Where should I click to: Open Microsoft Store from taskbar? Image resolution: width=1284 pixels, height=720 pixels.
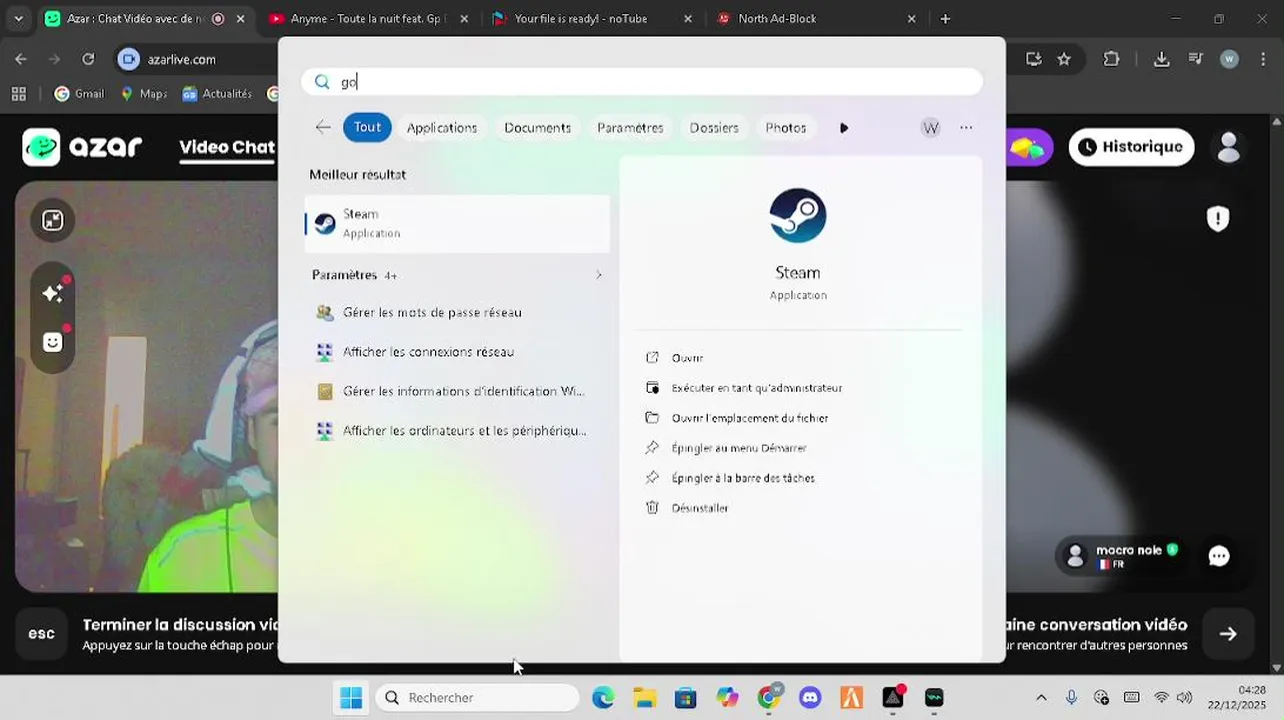tap(685, 698)
